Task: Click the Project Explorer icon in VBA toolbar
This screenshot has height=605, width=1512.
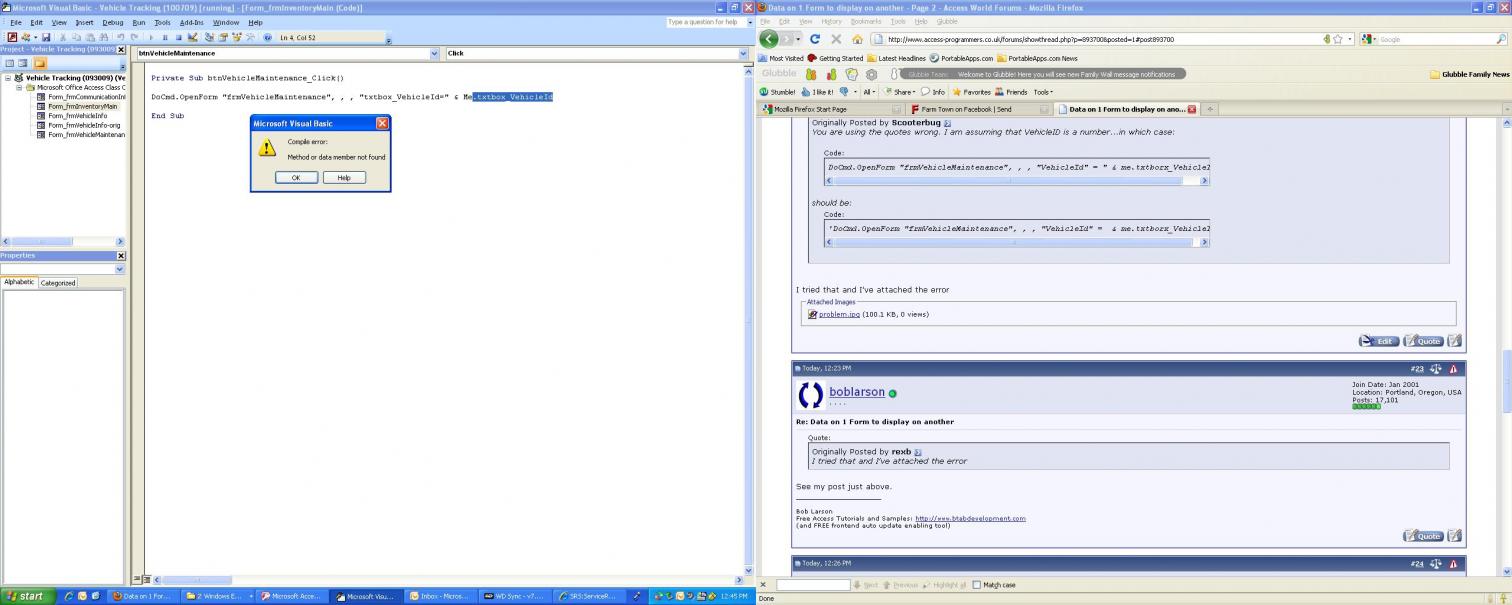Action: tap(209, 37)
